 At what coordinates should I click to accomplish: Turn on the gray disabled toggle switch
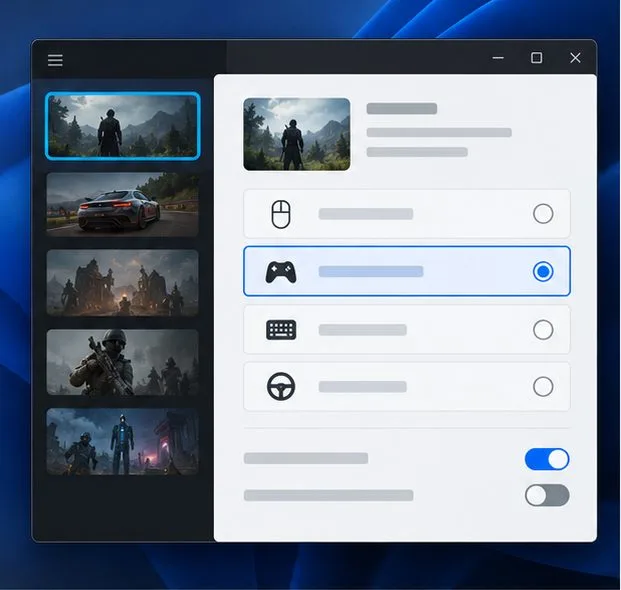pos(547,495)
